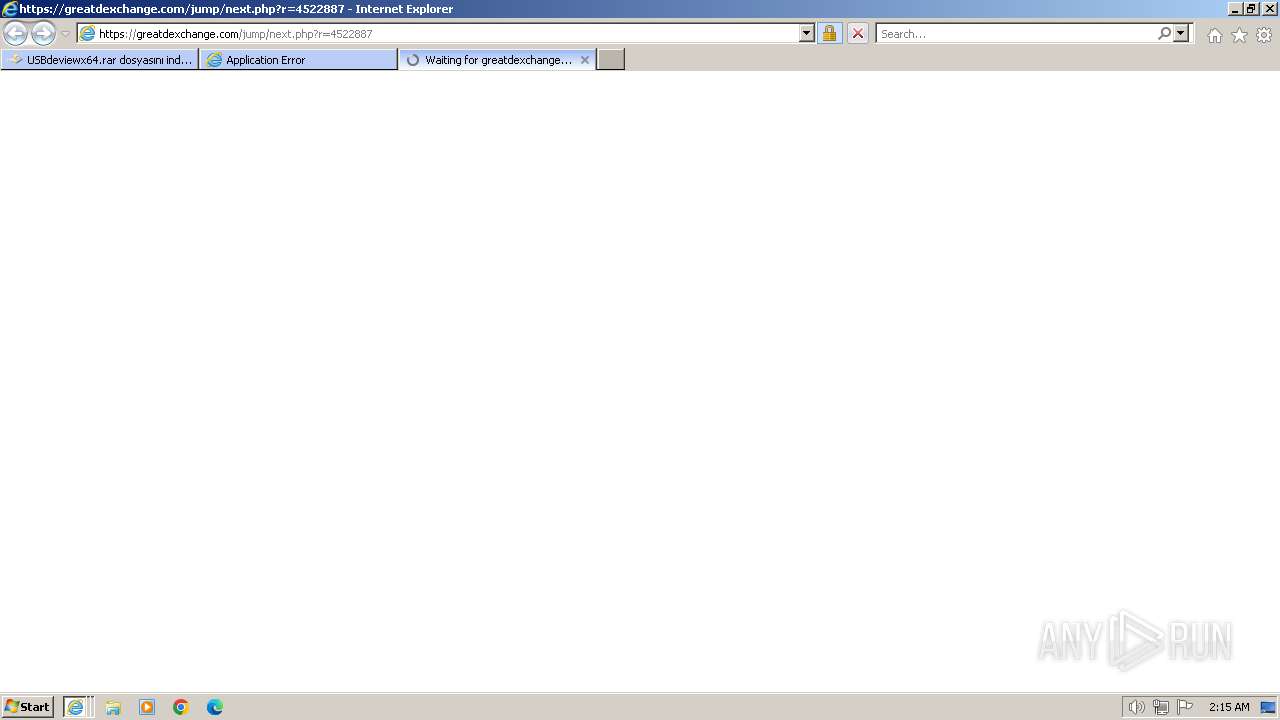Switch to Application Error tab
The image size is (1280, 720).
pos(298,60)
